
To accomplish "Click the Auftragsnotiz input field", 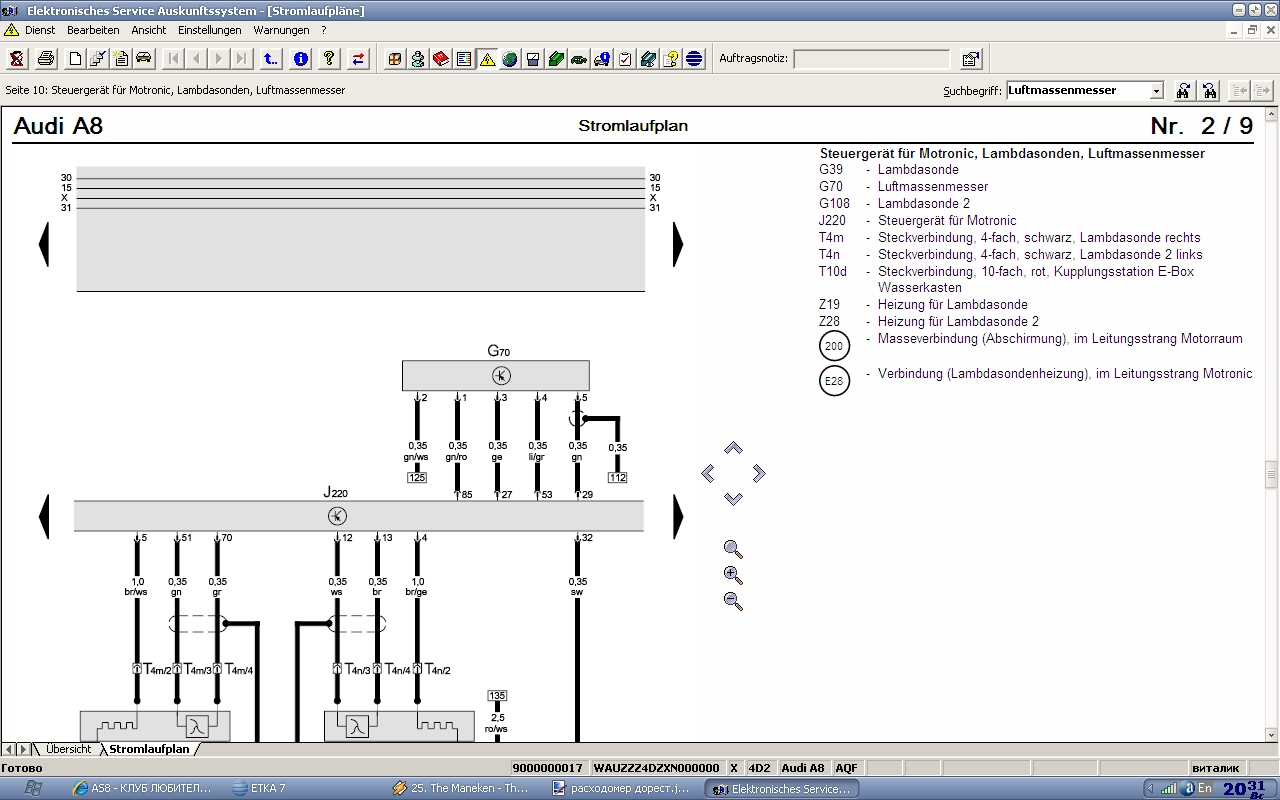I will pos(871,59).
